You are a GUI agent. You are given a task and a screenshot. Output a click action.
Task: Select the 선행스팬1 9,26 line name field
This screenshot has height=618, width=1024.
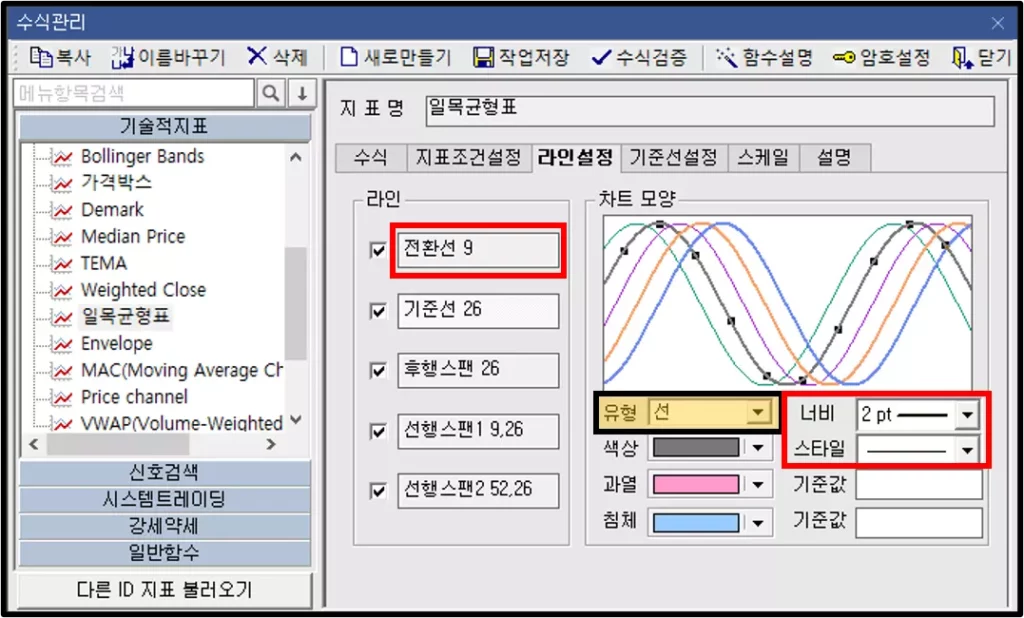pos(478,431)
